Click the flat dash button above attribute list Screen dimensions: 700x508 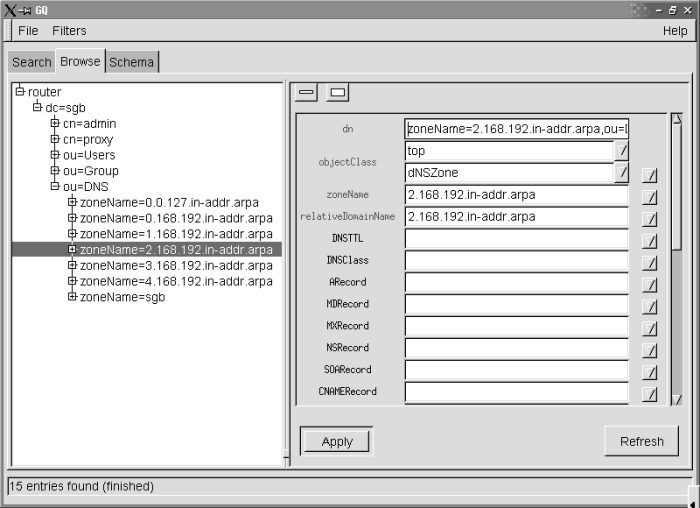click(x=307, y=93)
